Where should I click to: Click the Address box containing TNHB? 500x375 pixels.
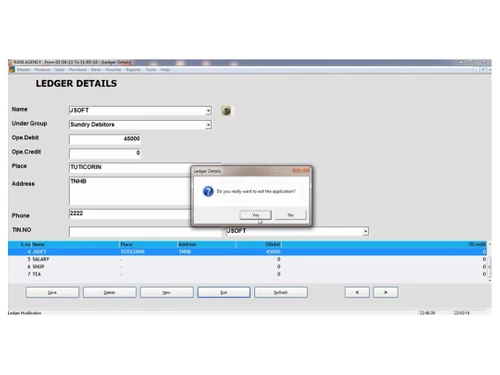coord(130,191)
